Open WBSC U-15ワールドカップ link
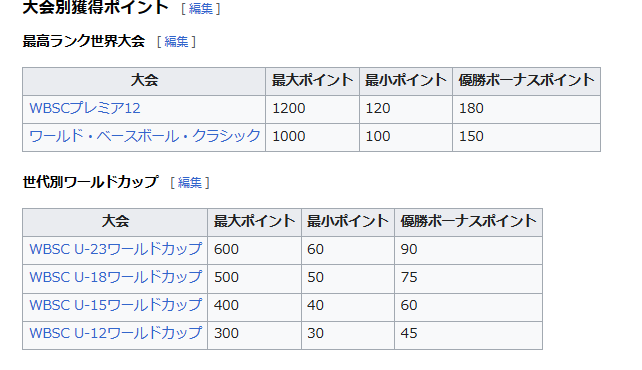The image size is (642, 370). point(115,305)
